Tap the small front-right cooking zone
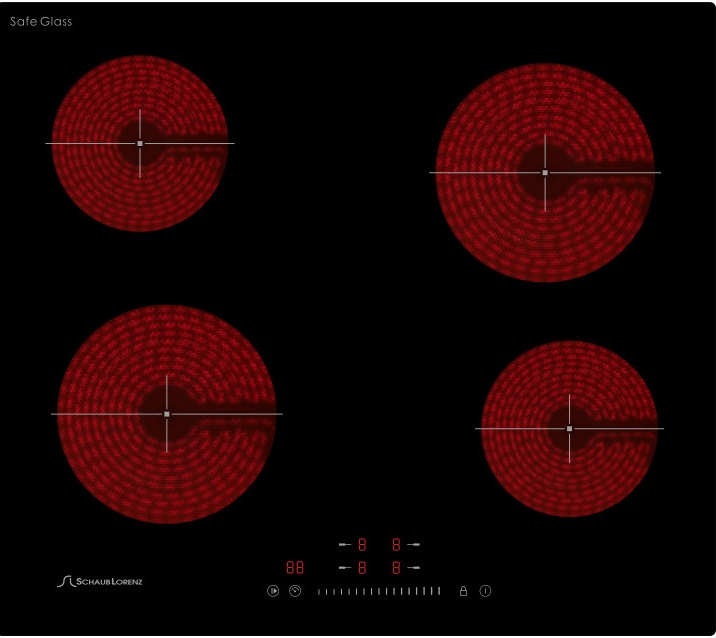The width and height of the screenshot is (716, 638). pyautogui.click(x=569, y=428)
